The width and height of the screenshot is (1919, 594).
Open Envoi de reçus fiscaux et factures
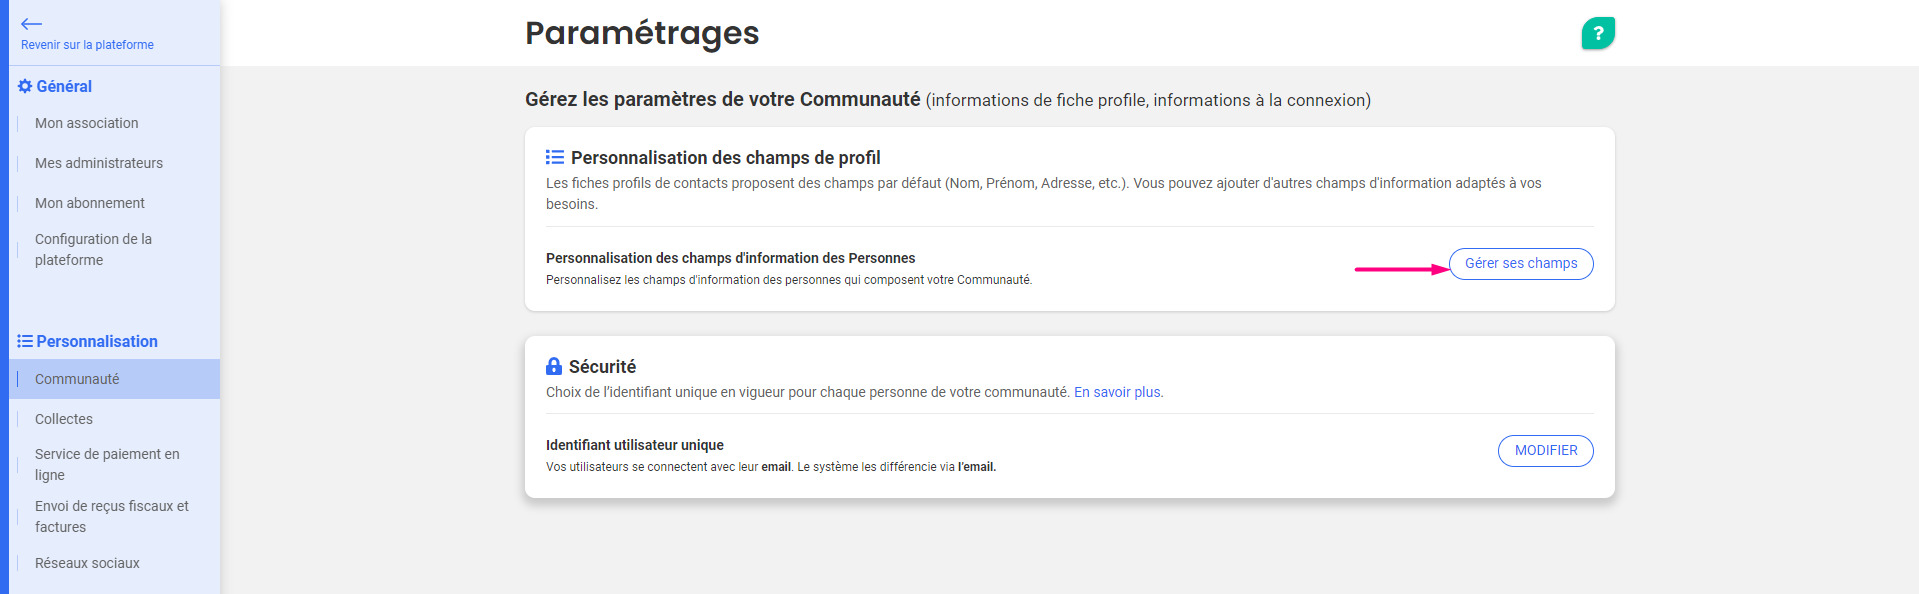click(x=114, y=516)
